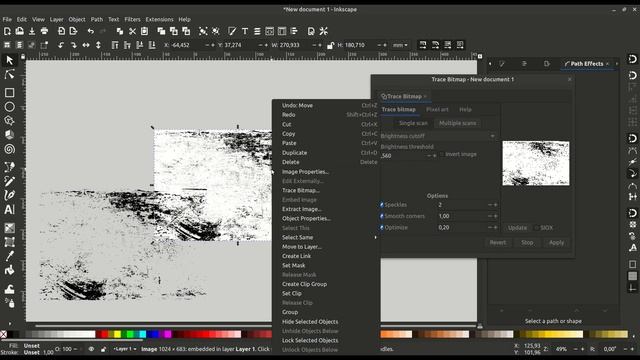640x360 pixels.
Task: Click the Cut scissors icon
Action: [132, 31]
